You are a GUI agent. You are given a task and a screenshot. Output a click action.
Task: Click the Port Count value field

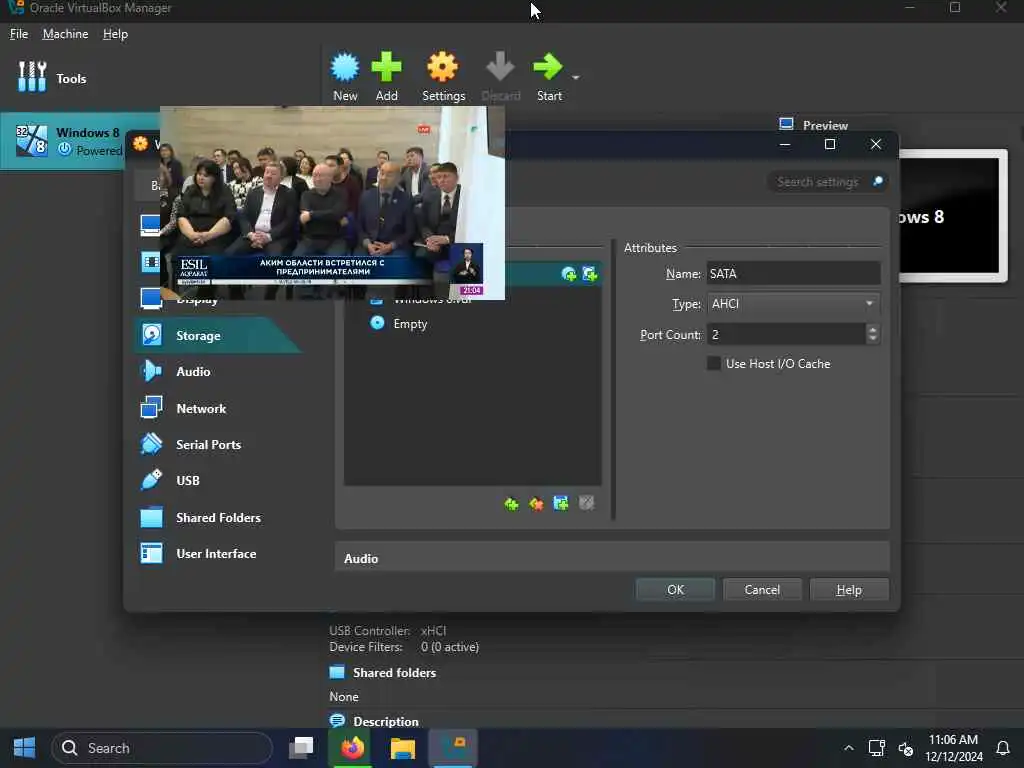click(786, 334)
